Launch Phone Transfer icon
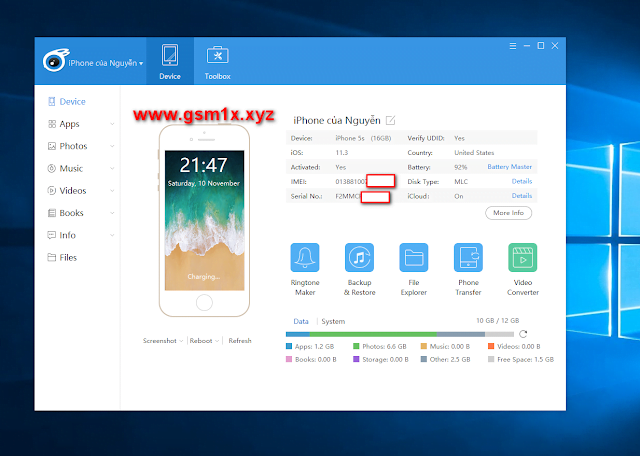Image resolution: width=640 pixels, height=456 pixels. tap(468, 258)
